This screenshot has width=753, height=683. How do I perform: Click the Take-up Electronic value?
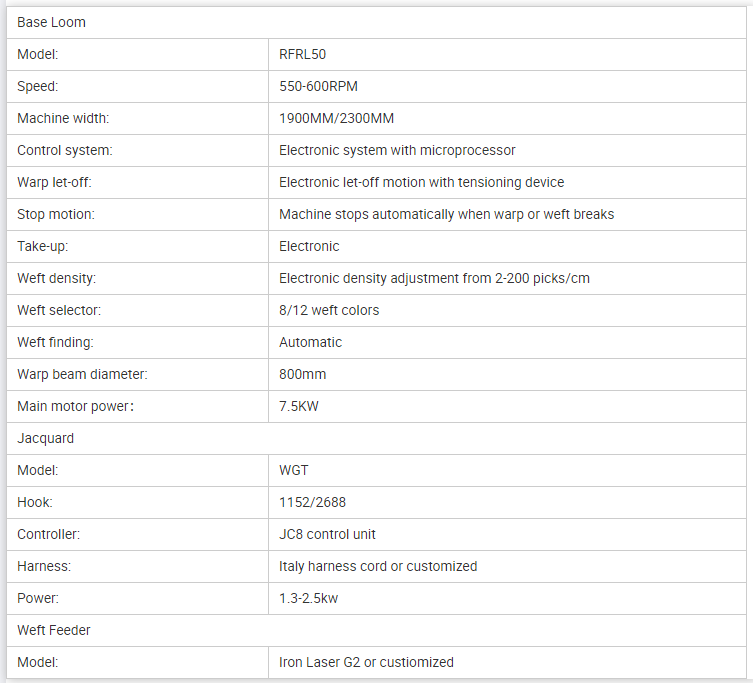click(x=309, y=246)
